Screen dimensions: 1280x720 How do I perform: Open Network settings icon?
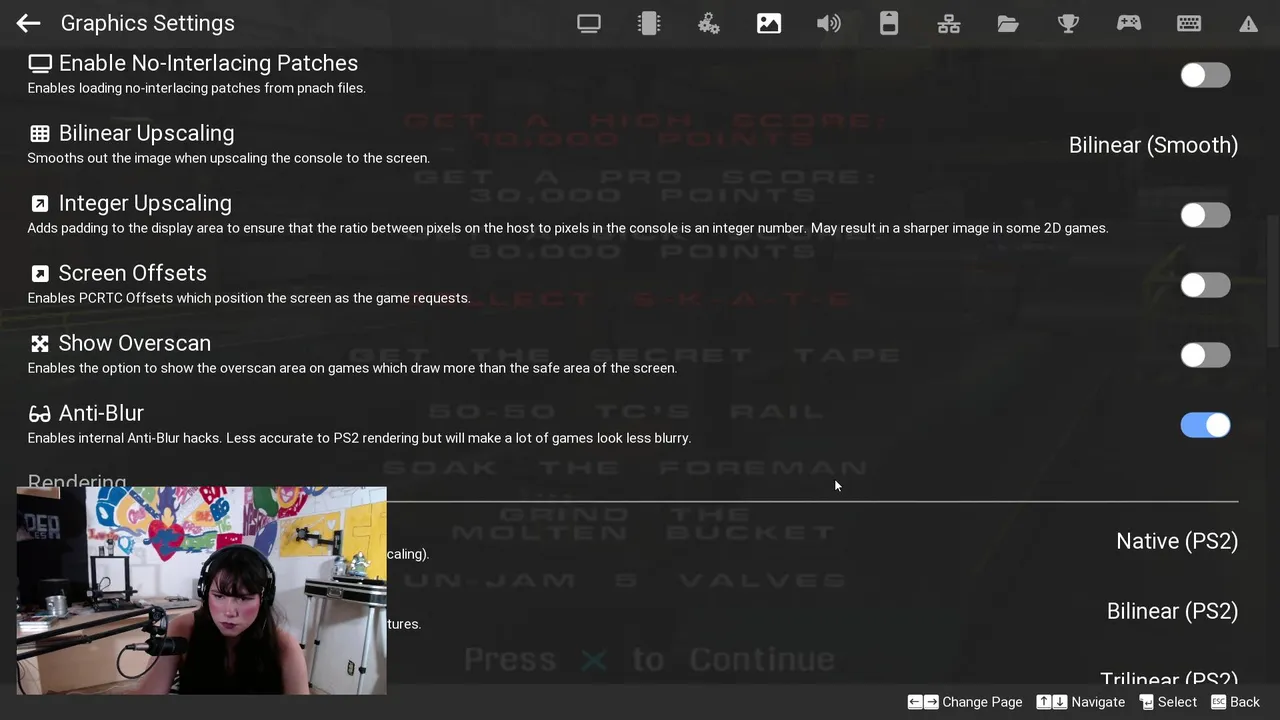tap(949, 23)
